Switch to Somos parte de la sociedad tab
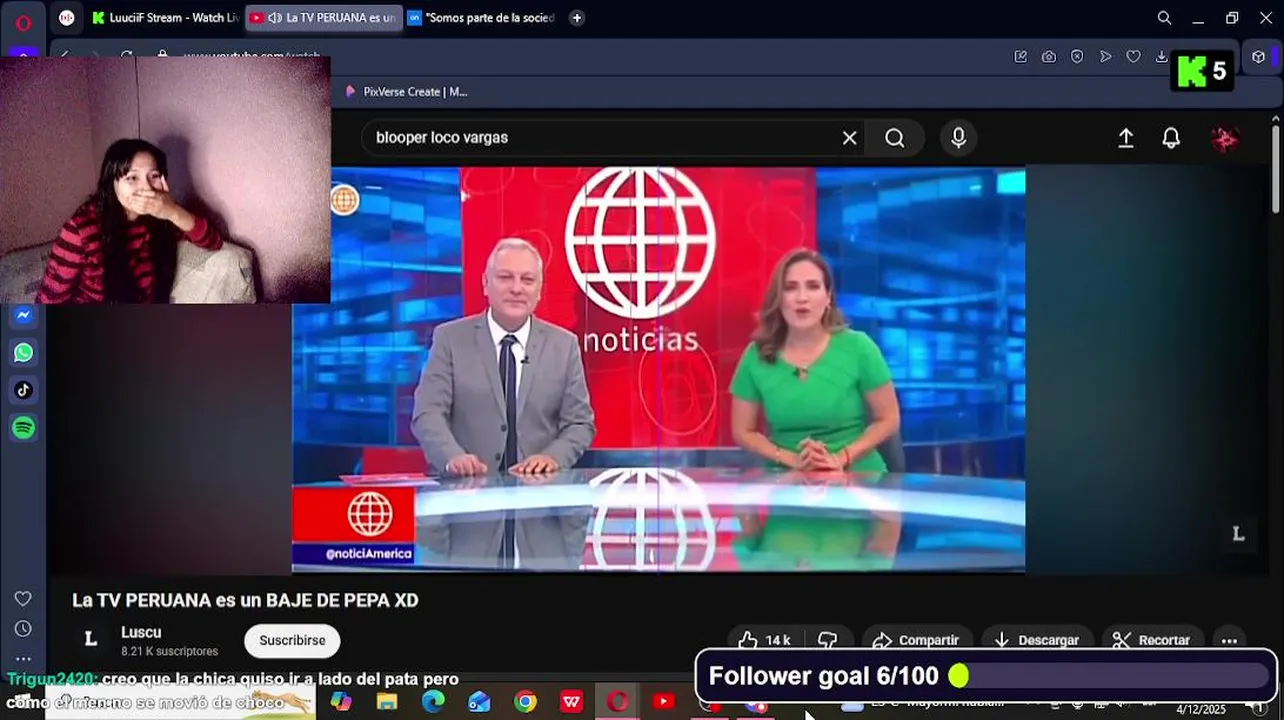1284x720 pixels. point(482,18)
